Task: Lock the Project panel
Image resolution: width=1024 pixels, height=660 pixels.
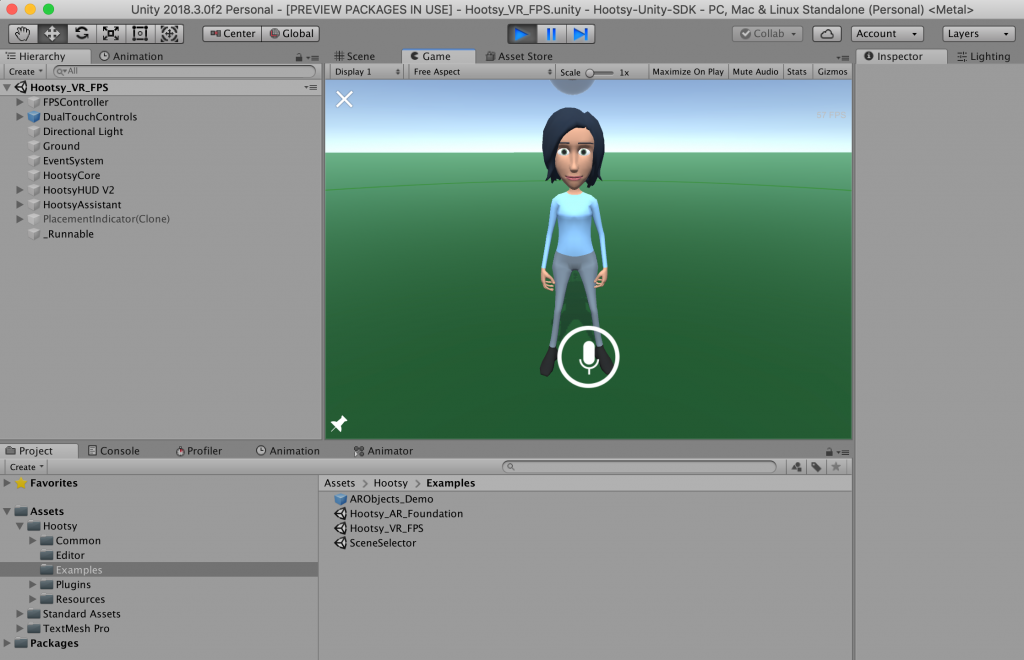Action: (829, 452)
